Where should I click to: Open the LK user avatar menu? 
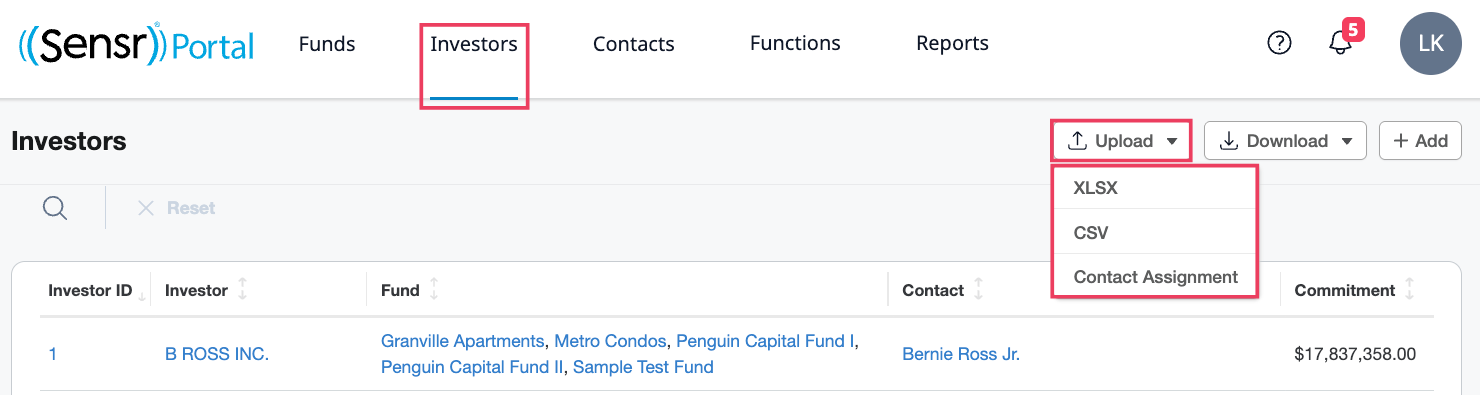point(1430,44)
